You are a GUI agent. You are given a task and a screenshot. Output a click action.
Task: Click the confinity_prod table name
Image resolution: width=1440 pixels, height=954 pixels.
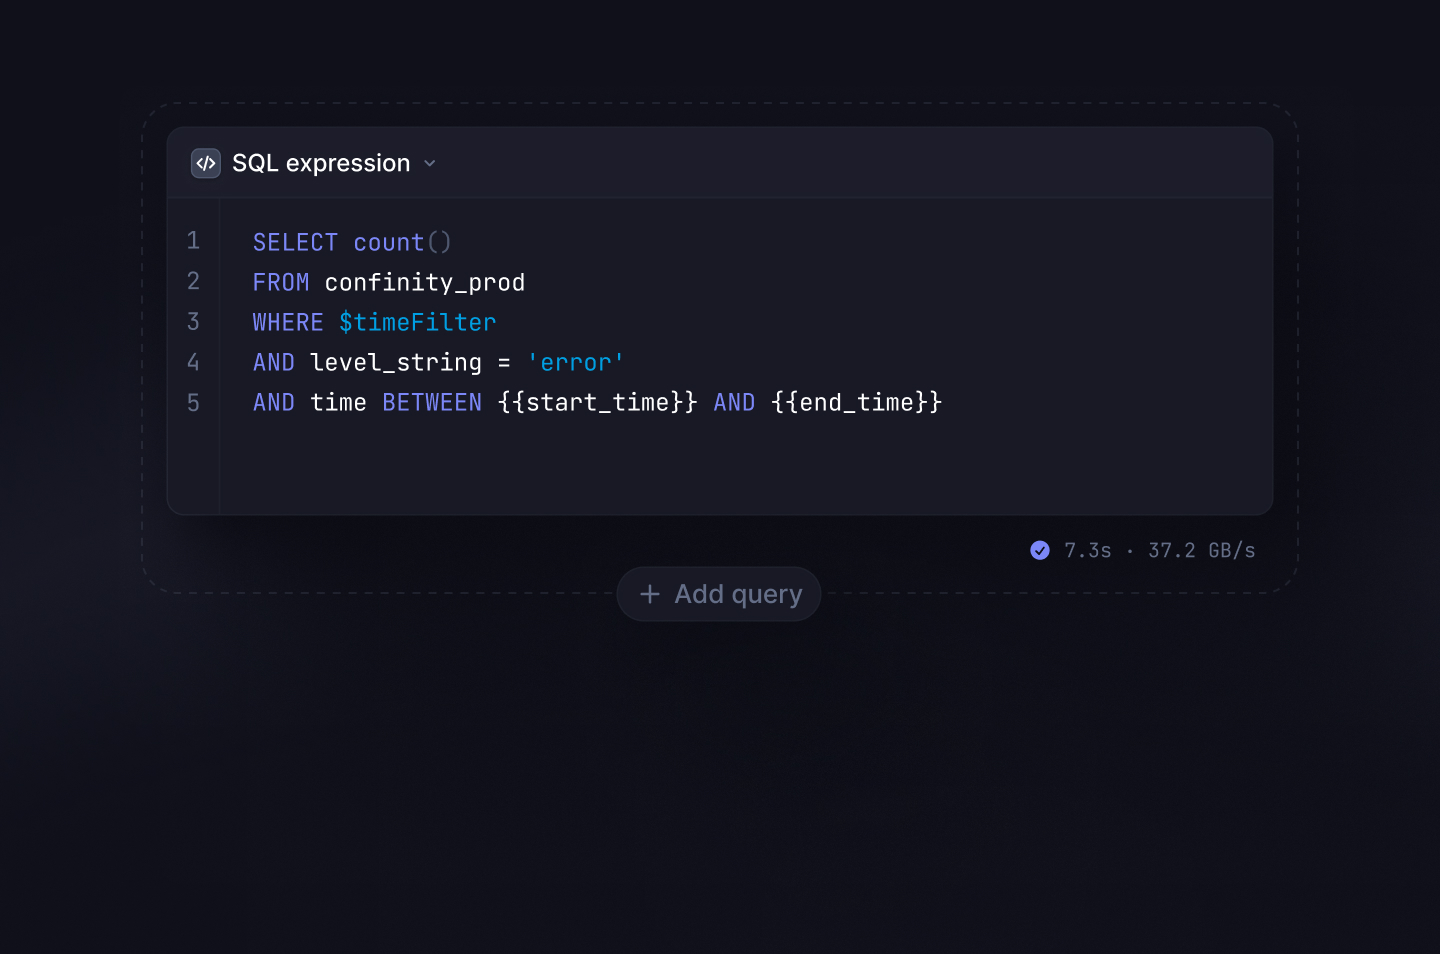(425, 283)
